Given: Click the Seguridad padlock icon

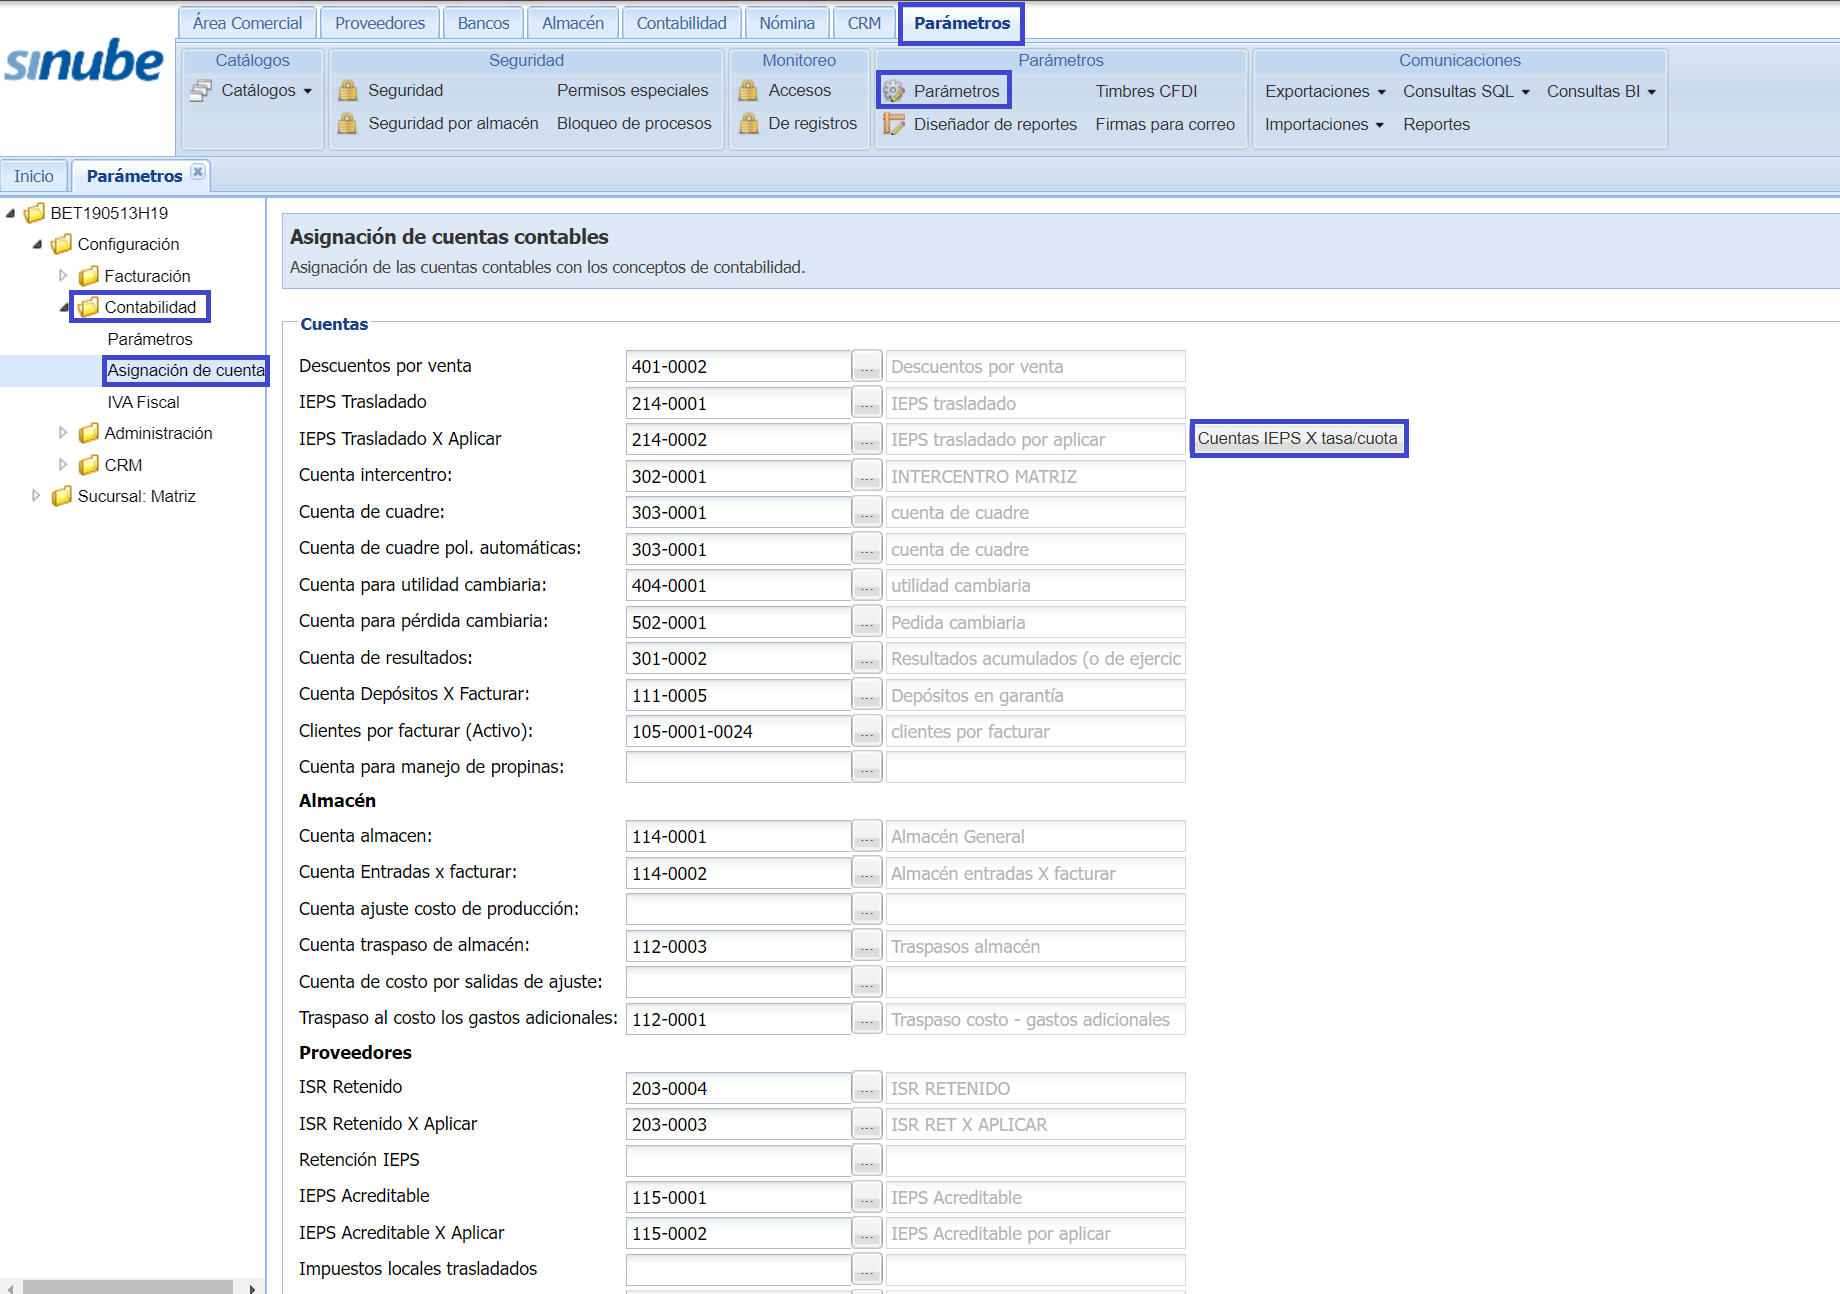Looking at the screenshot, I should [348, 91].
